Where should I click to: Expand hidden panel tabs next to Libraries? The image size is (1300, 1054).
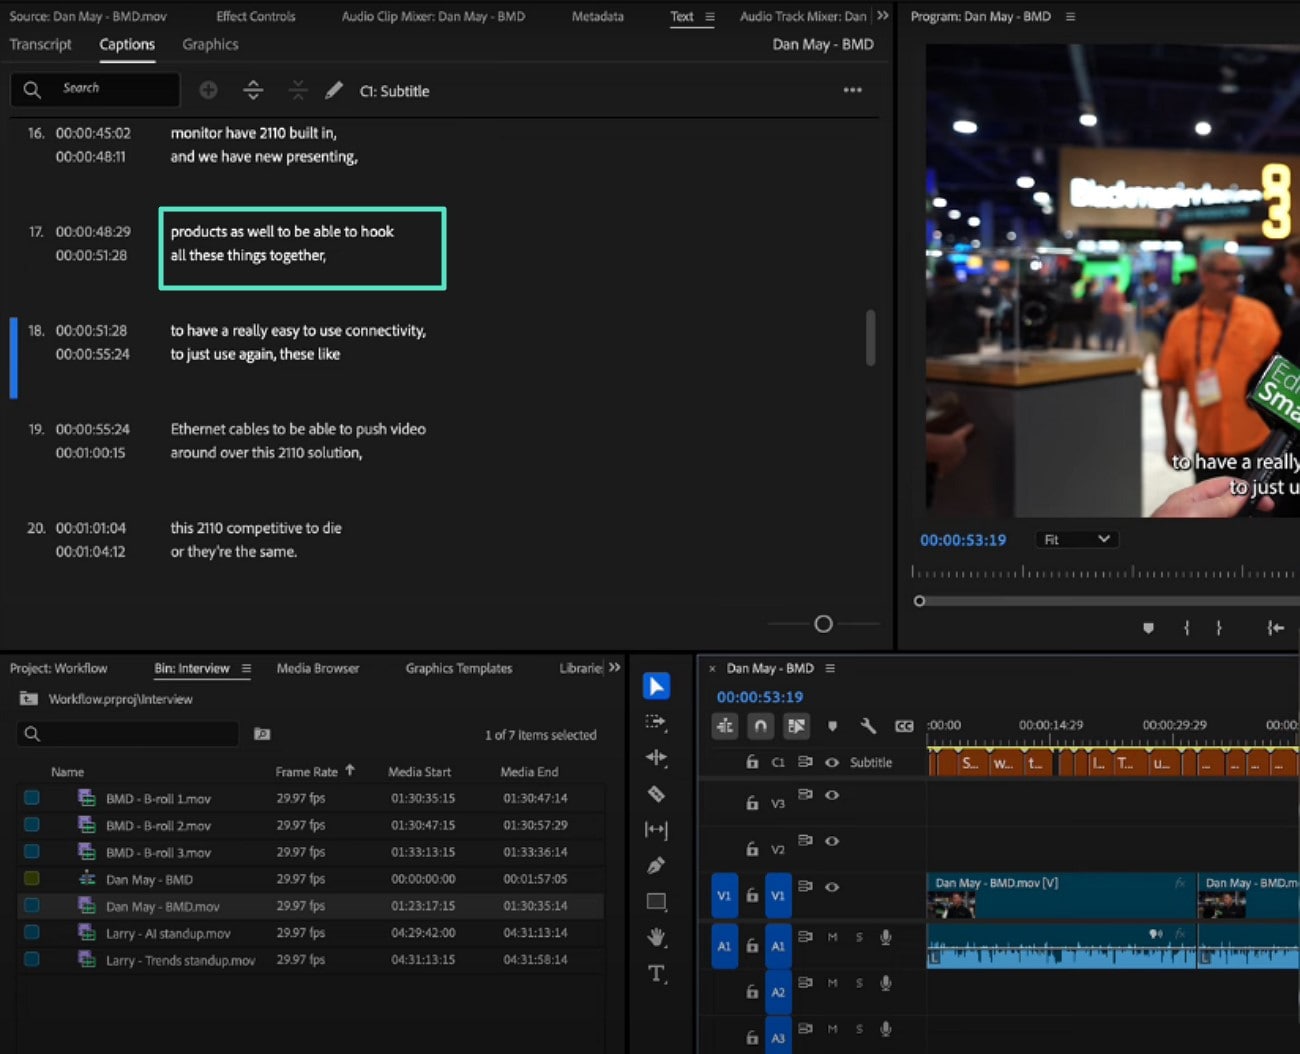point(614,667)
